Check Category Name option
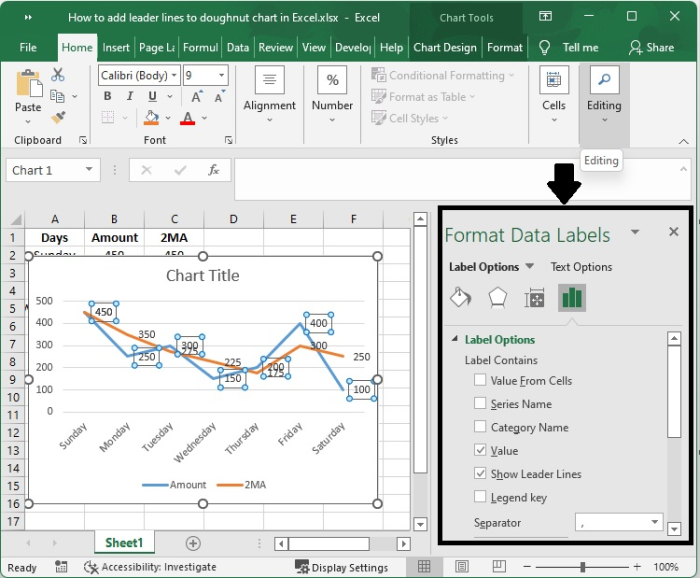Viewport: 700px width, 578px height. pos(480,426)
